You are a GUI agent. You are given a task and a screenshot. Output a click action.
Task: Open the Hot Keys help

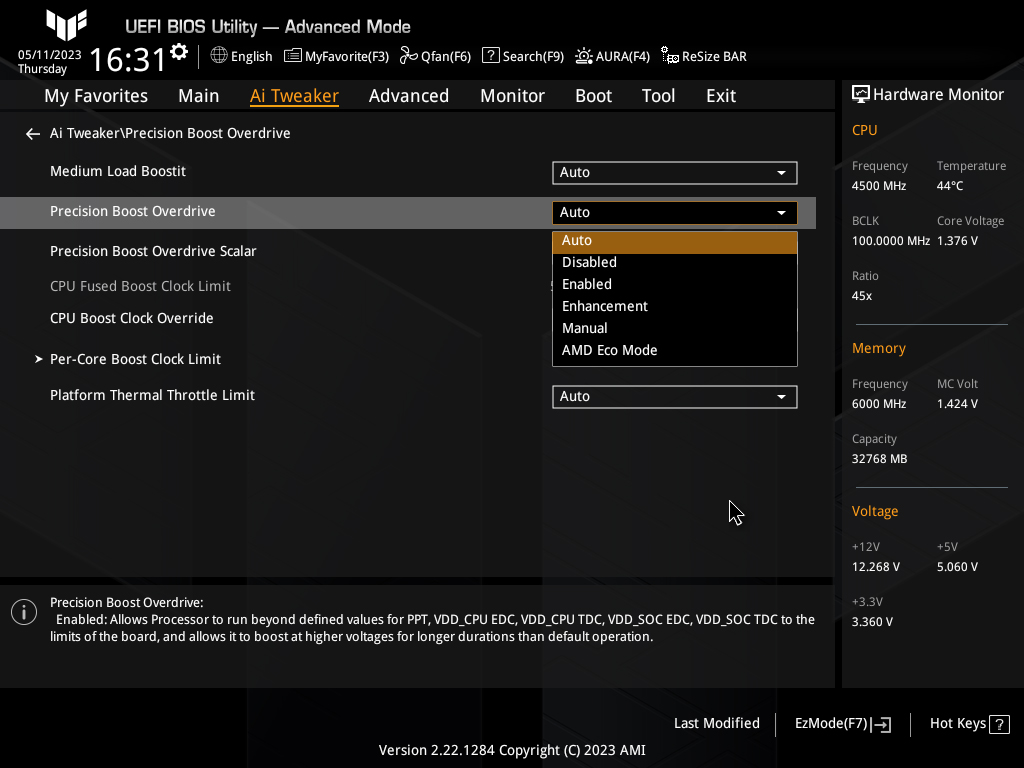969,724
